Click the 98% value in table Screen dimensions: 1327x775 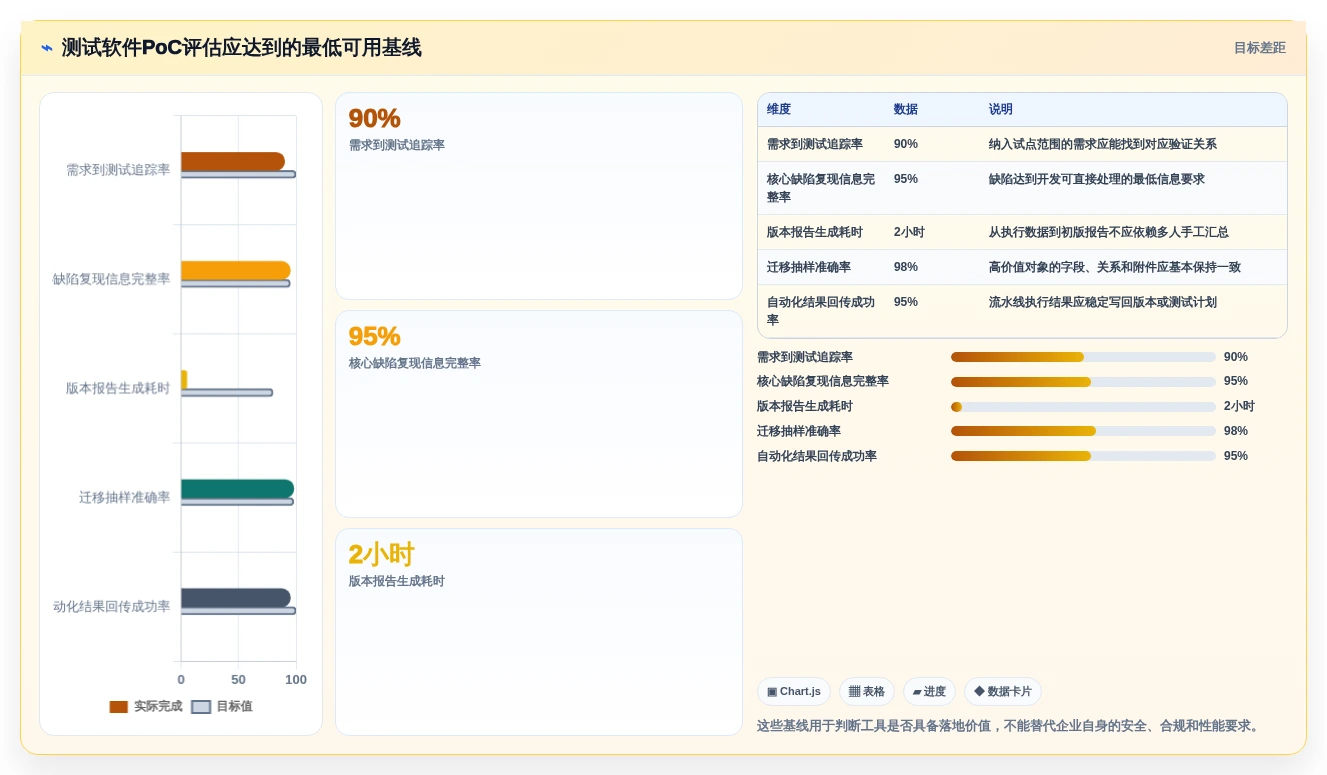point(906,267)
